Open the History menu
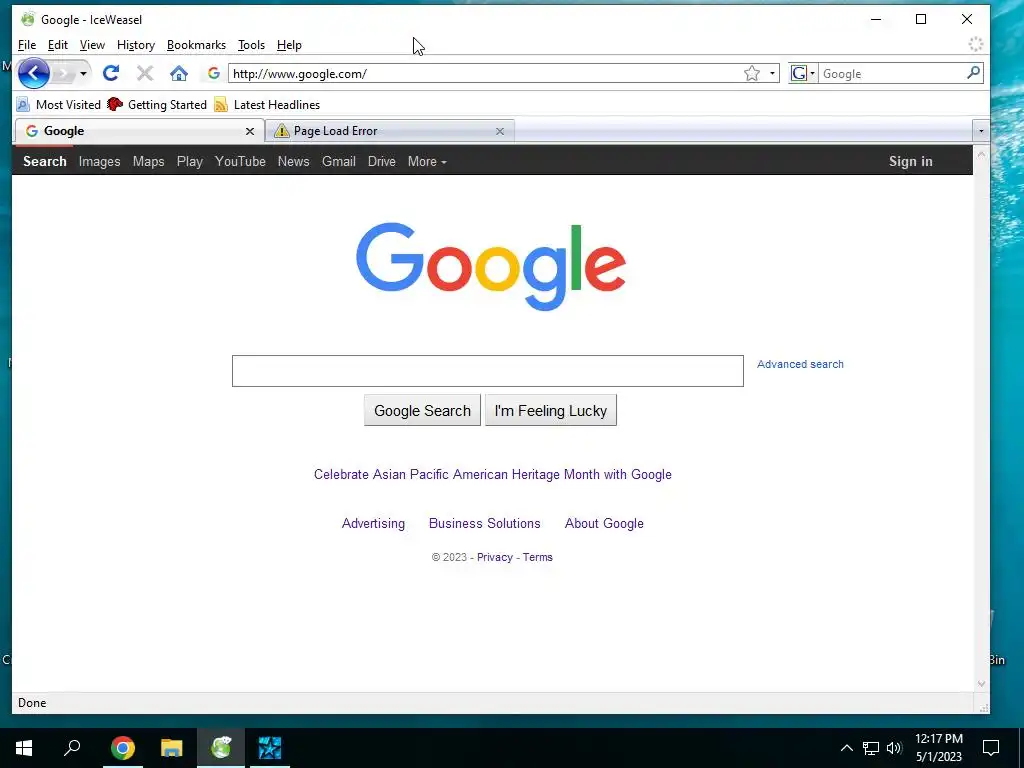The width and height of the screenshot is (1024, 768). [136, 45]
